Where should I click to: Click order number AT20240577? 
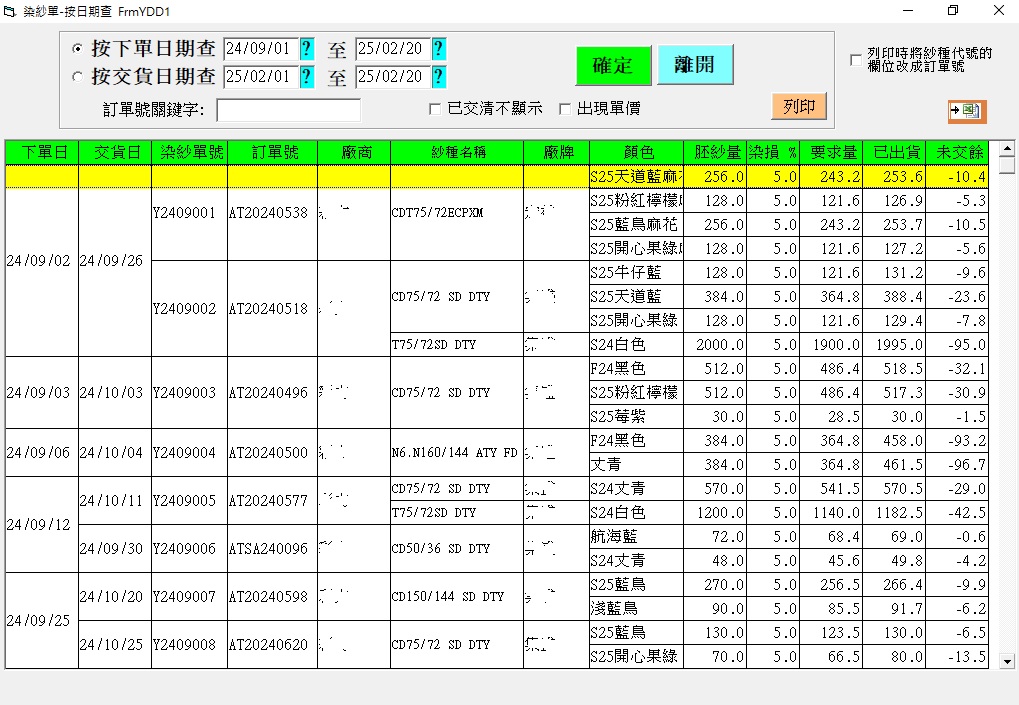(x=273, y=500)
